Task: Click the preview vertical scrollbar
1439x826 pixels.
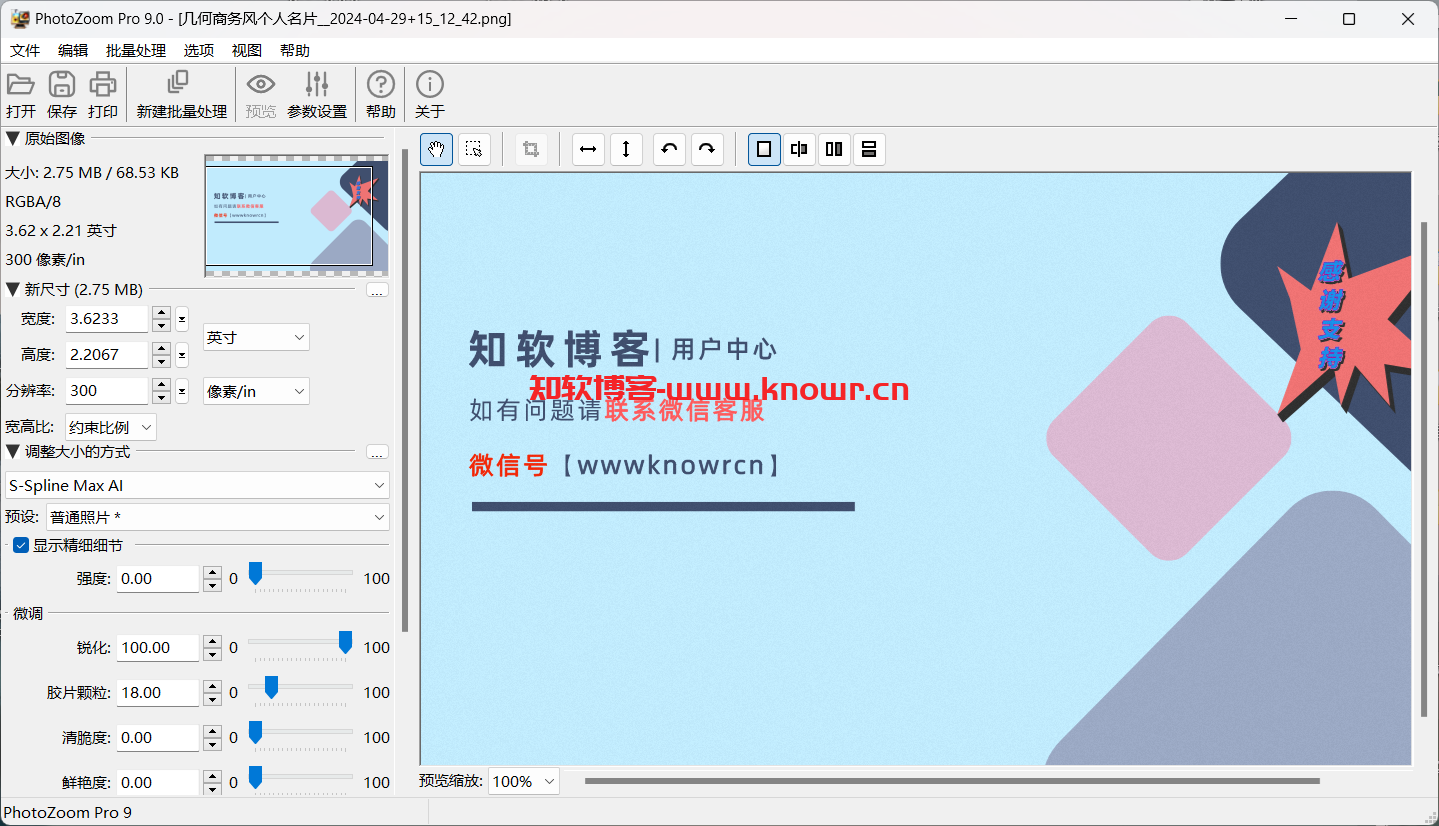Action: 1425,469
